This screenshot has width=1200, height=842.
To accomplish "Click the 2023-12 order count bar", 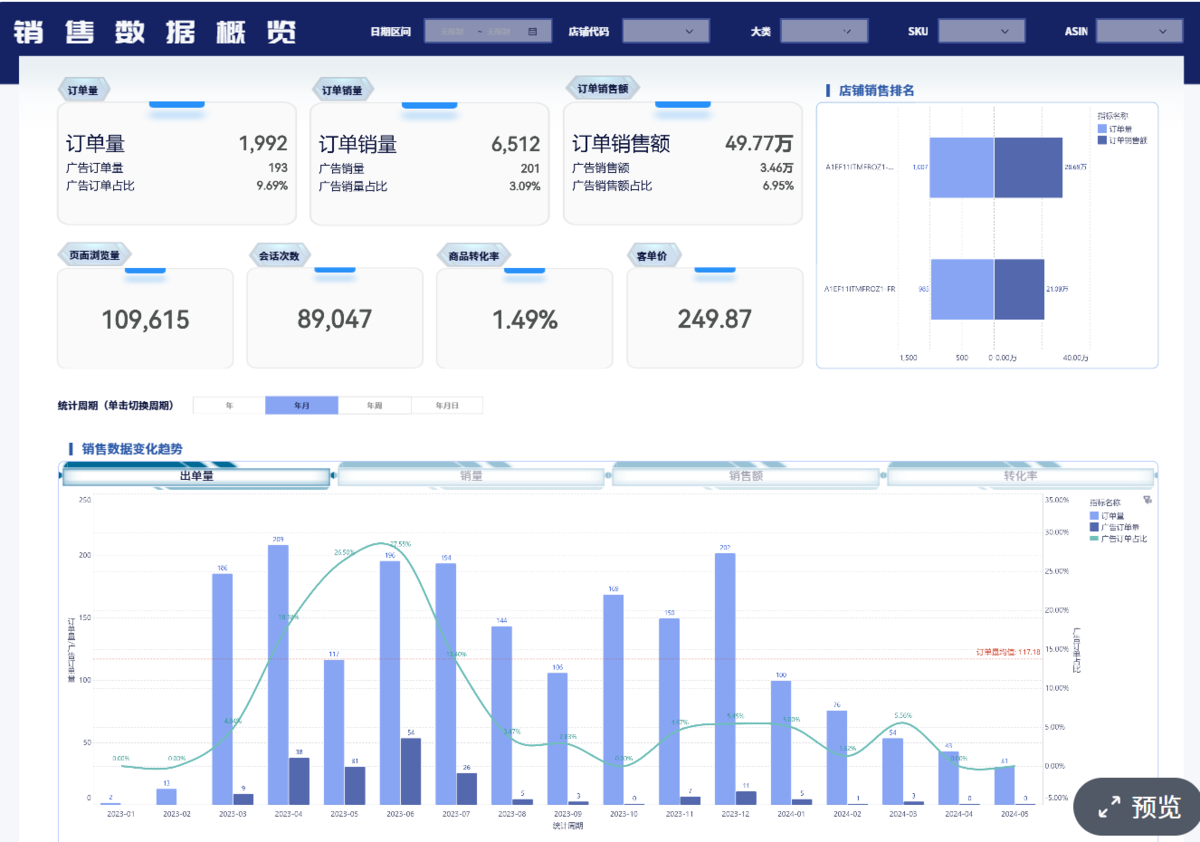I will click(x=725, y=679).
